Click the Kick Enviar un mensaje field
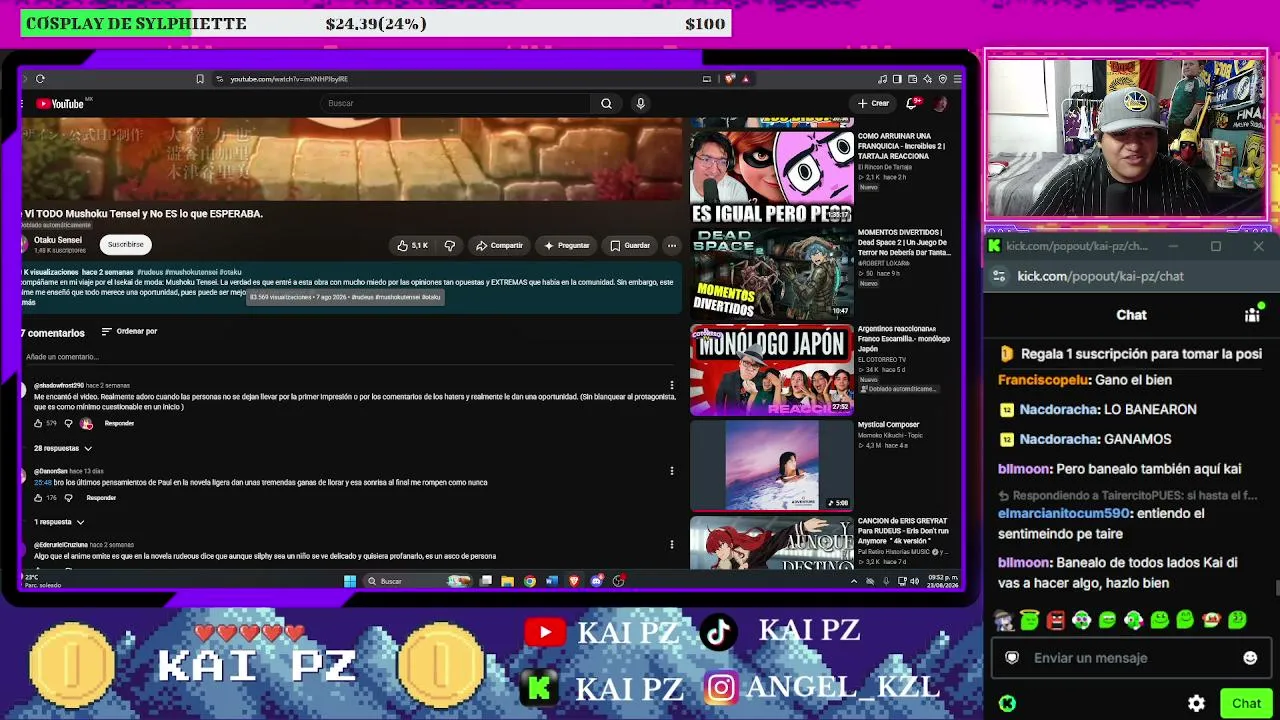1280x720 pixels. click(1131, 658)
